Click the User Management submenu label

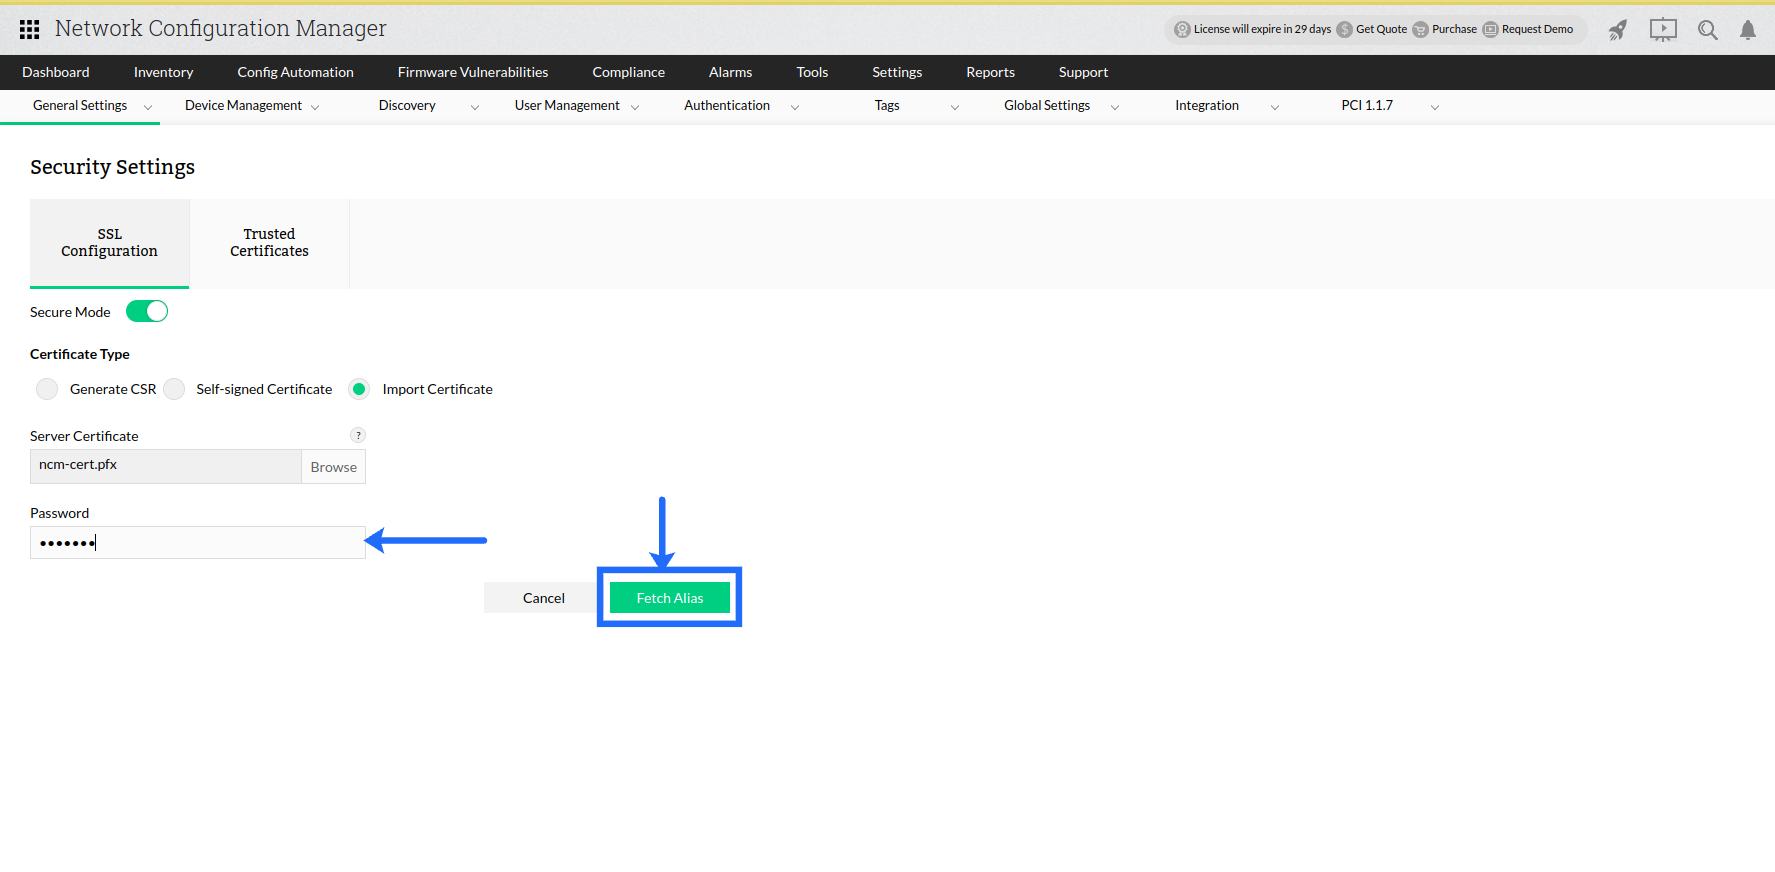pyautogui.click(x=567, y=105)
